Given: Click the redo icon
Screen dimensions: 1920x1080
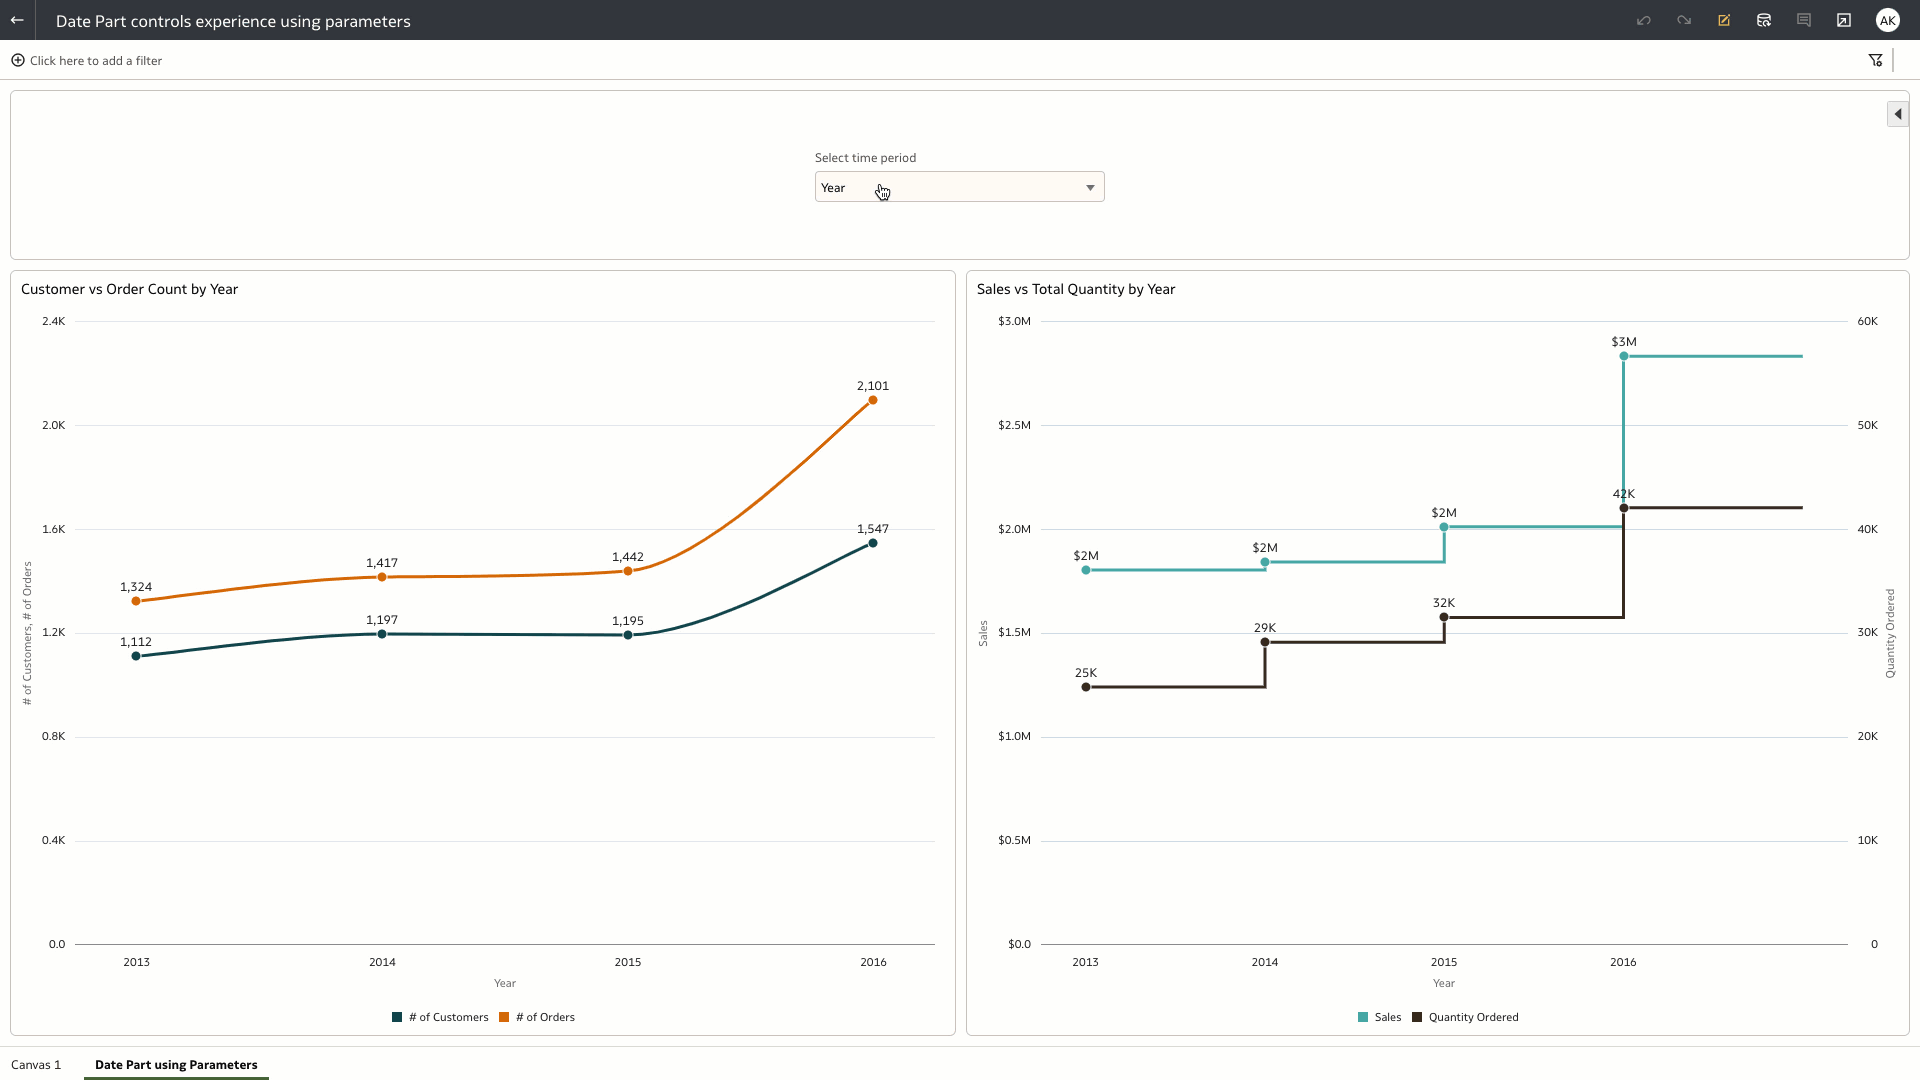Looking at the screenshot, I should click(x=1684, y=20).
